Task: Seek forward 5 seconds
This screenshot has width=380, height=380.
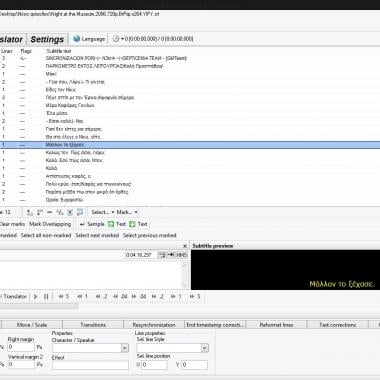Action: pyautogui.click(x=195, y=297)
